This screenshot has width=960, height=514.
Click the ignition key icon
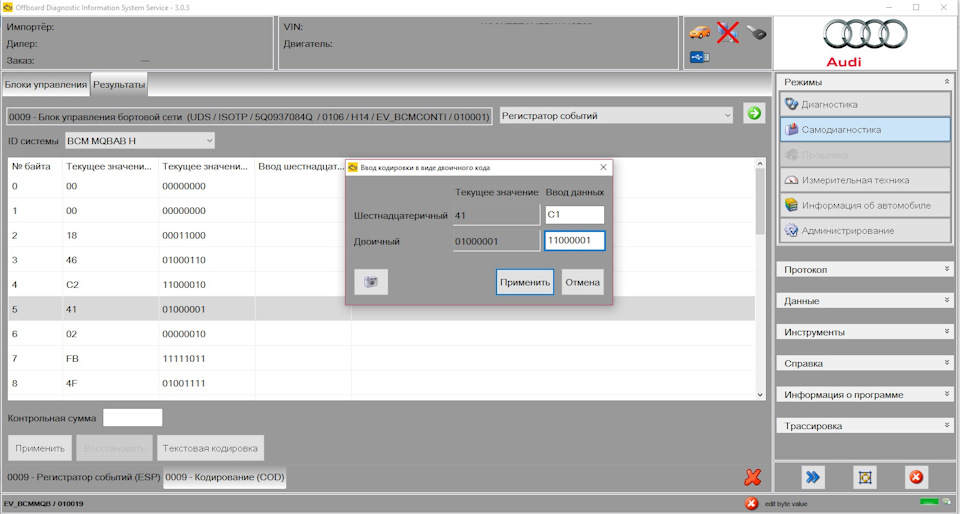click(756, 32)
